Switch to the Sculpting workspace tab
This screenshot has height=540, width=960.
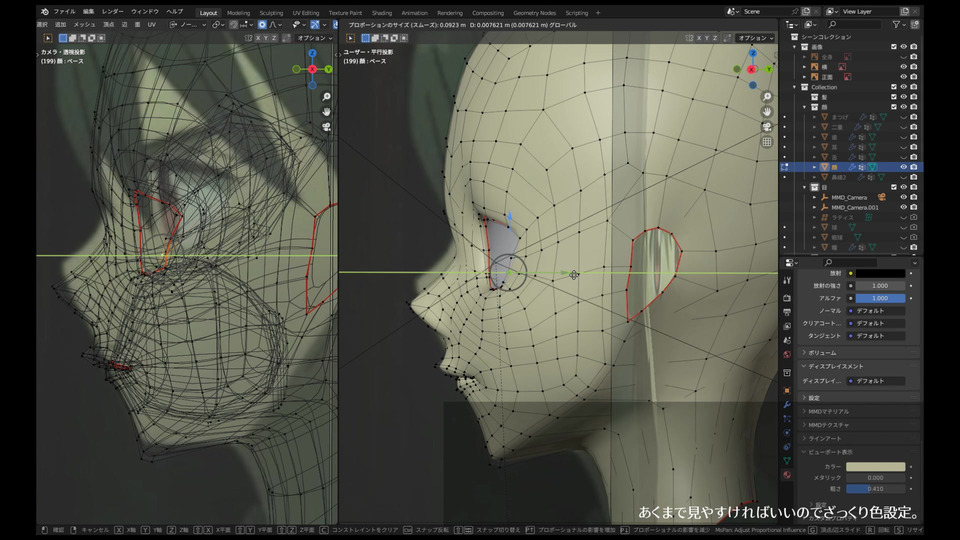tap(271, 13)
